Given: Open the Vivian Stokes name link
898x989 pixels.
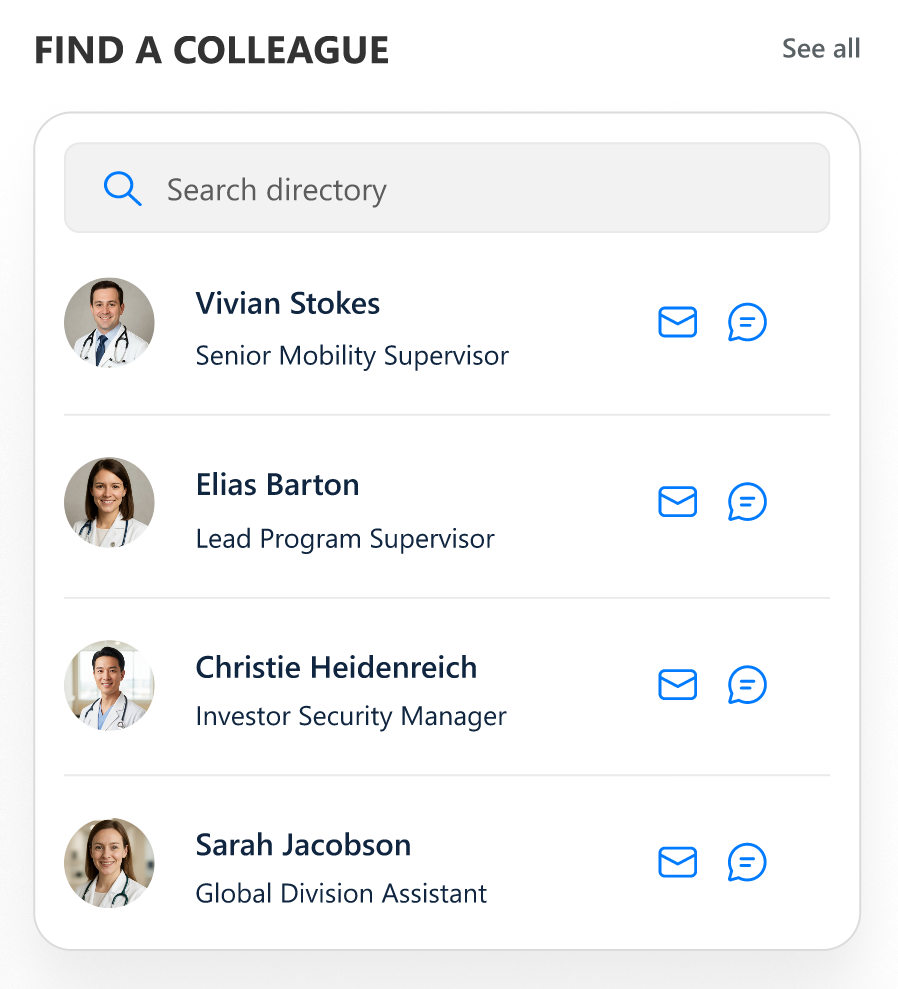Looking at the screenshot, I should pos(287,303).
